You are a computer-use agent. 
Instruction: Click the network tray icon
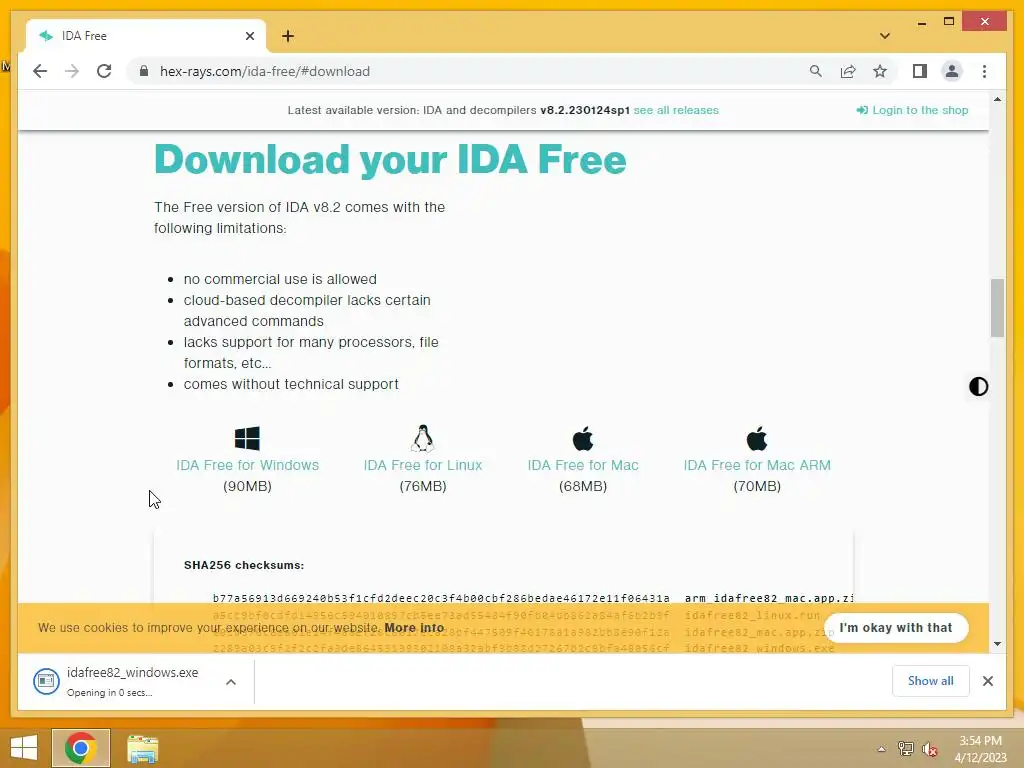(x=905, y=749)
